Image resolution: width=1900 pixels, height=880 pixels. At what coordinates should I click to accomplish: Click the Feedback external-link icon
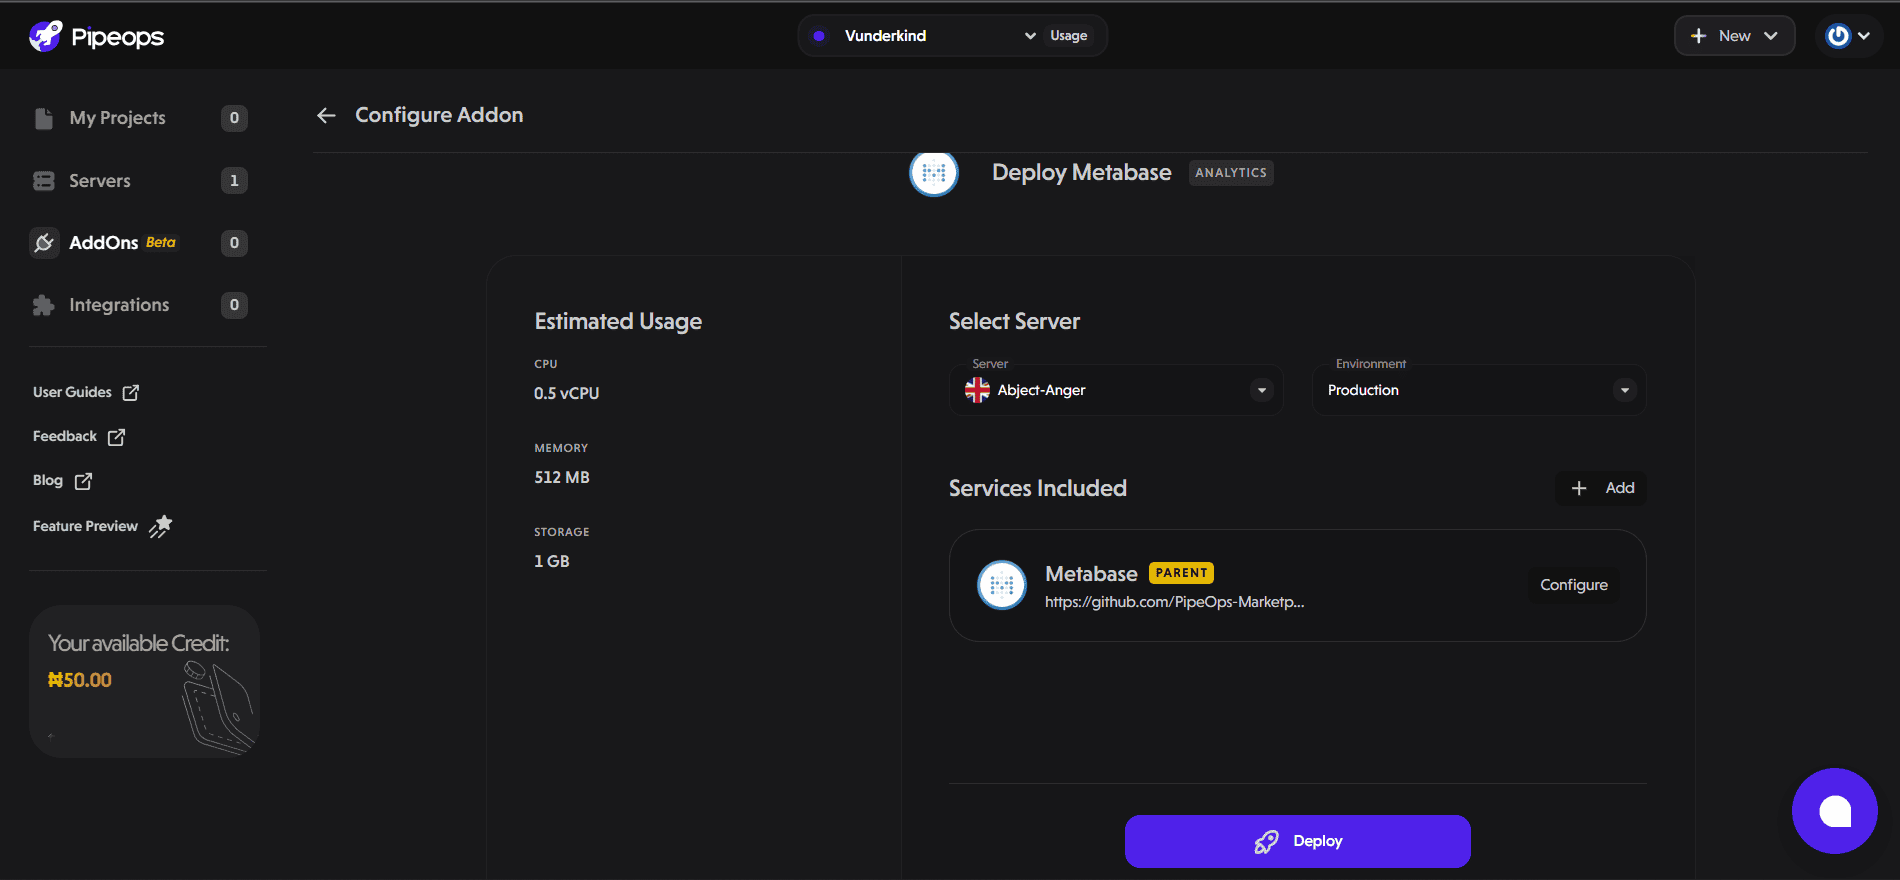coord(117,437)
